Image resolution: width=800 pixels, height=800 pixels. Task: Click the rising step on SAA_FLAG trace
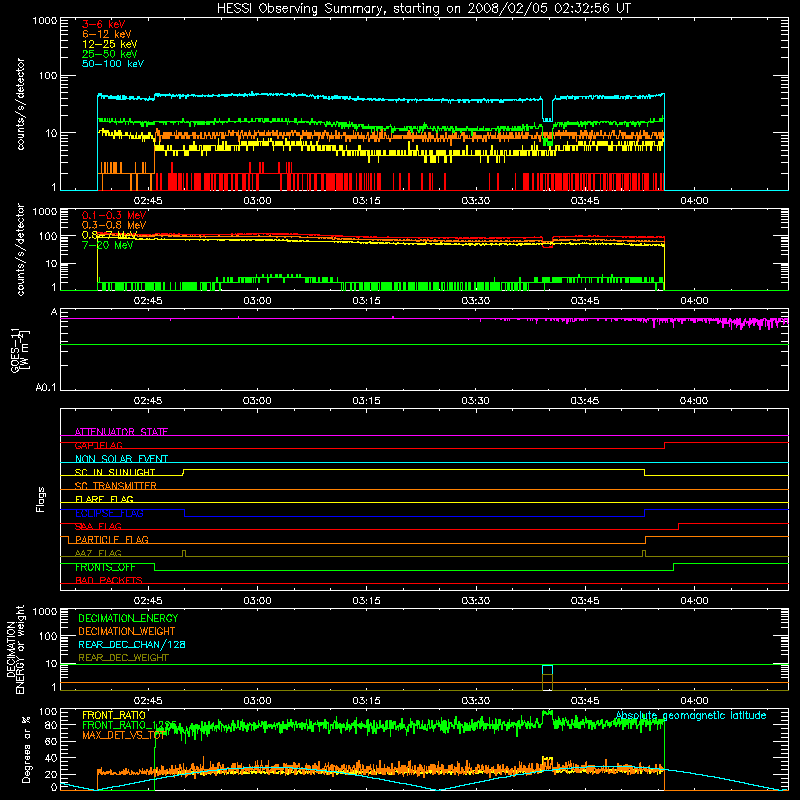pos(678,527)
